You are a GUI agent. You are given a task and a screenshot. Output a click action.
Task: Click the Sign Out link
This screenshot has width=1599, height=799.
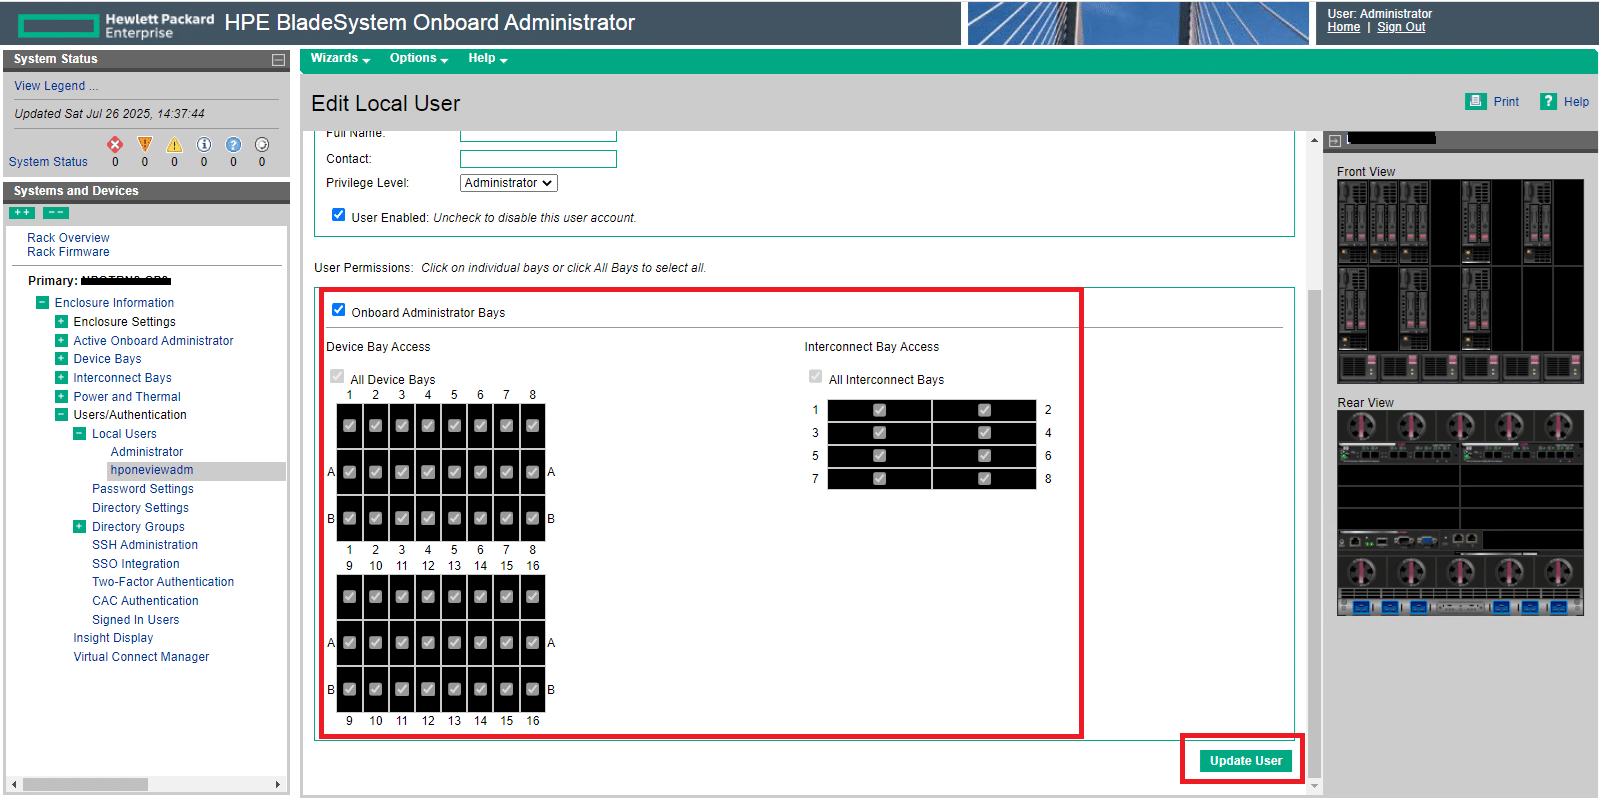pos(1401,27)
